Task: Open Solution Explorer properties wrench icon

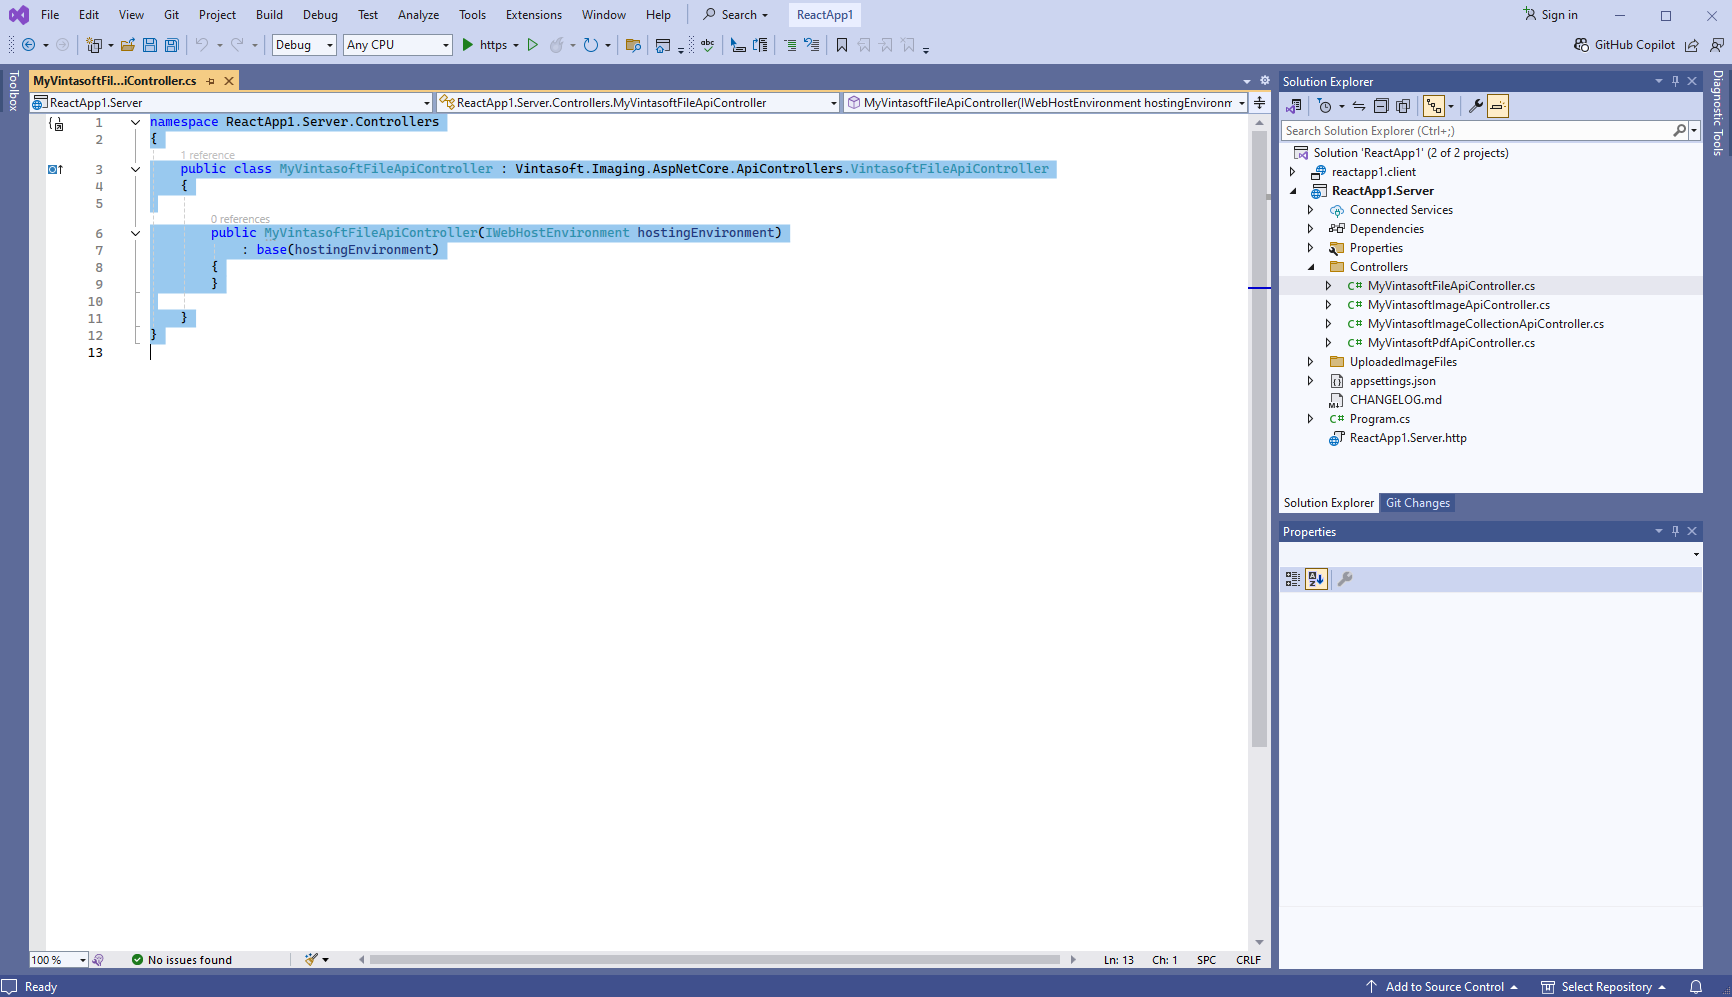Action: point(1475,106)
